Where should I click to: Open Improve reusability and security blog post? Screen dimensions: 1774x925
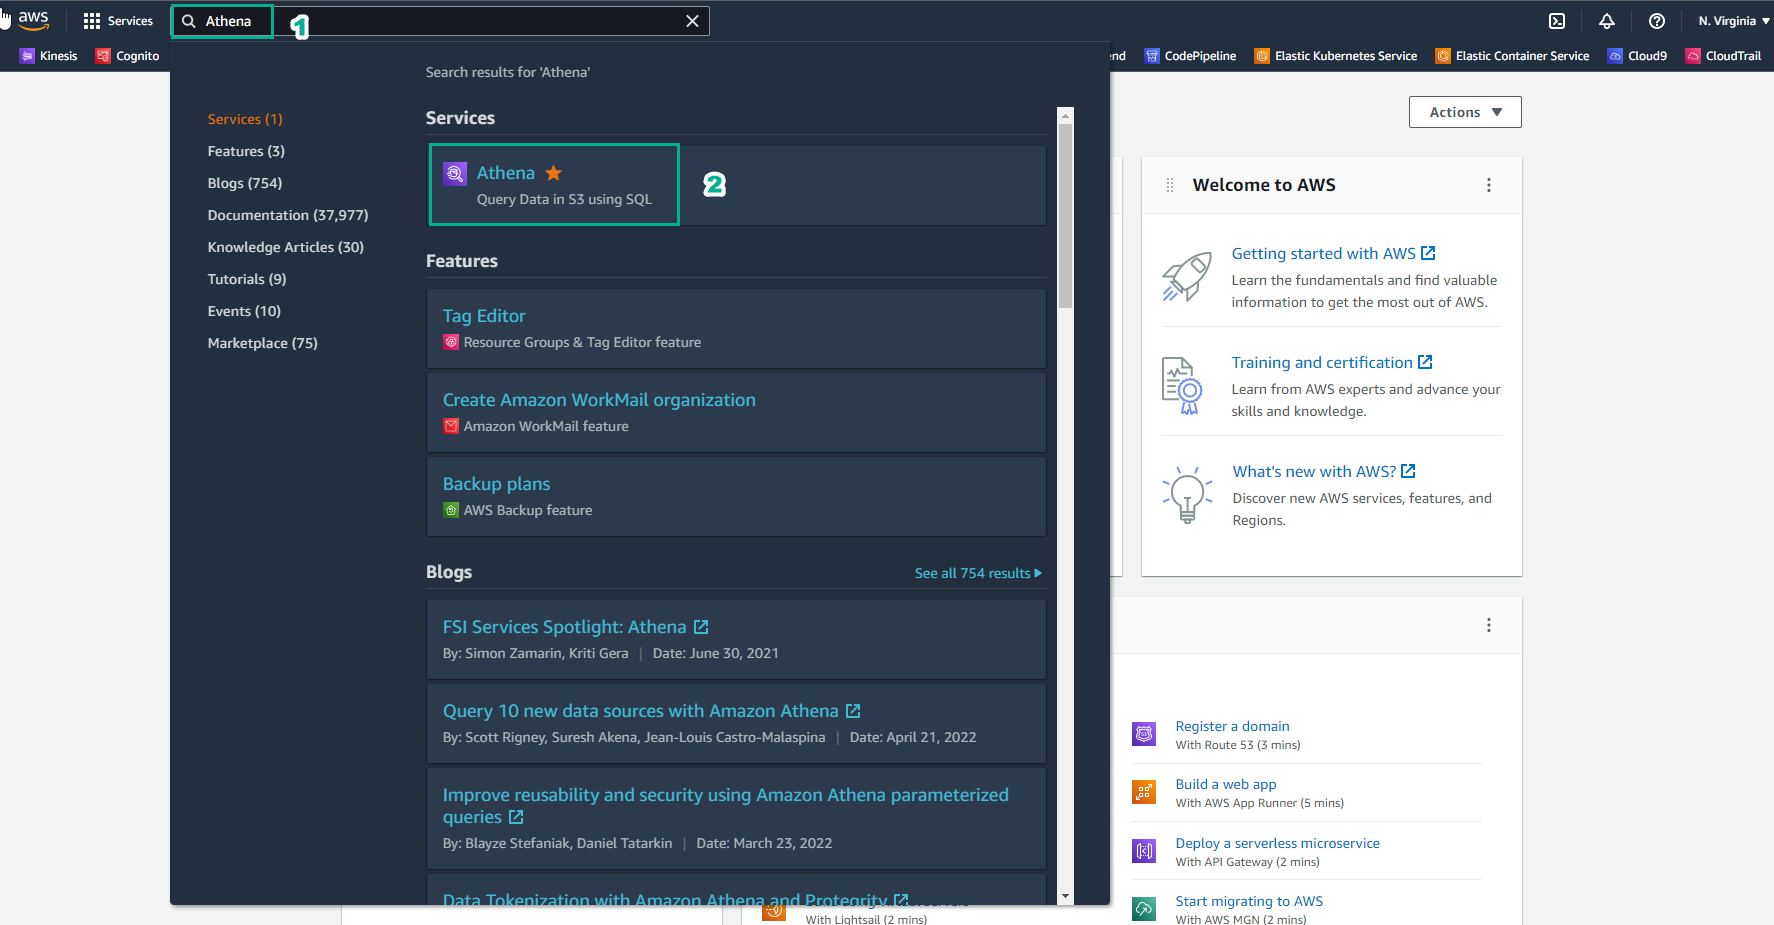(x=725, y=806)
